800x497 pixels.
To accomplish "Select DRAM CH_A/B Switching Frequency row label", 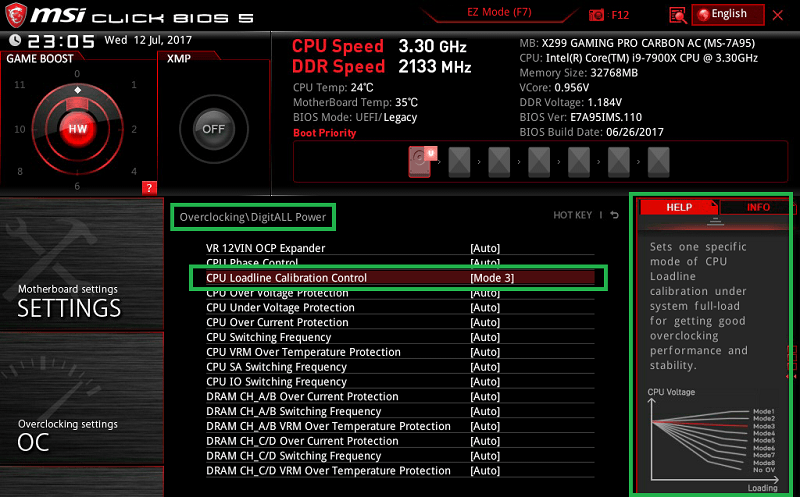I will click(x=293, y=411).
